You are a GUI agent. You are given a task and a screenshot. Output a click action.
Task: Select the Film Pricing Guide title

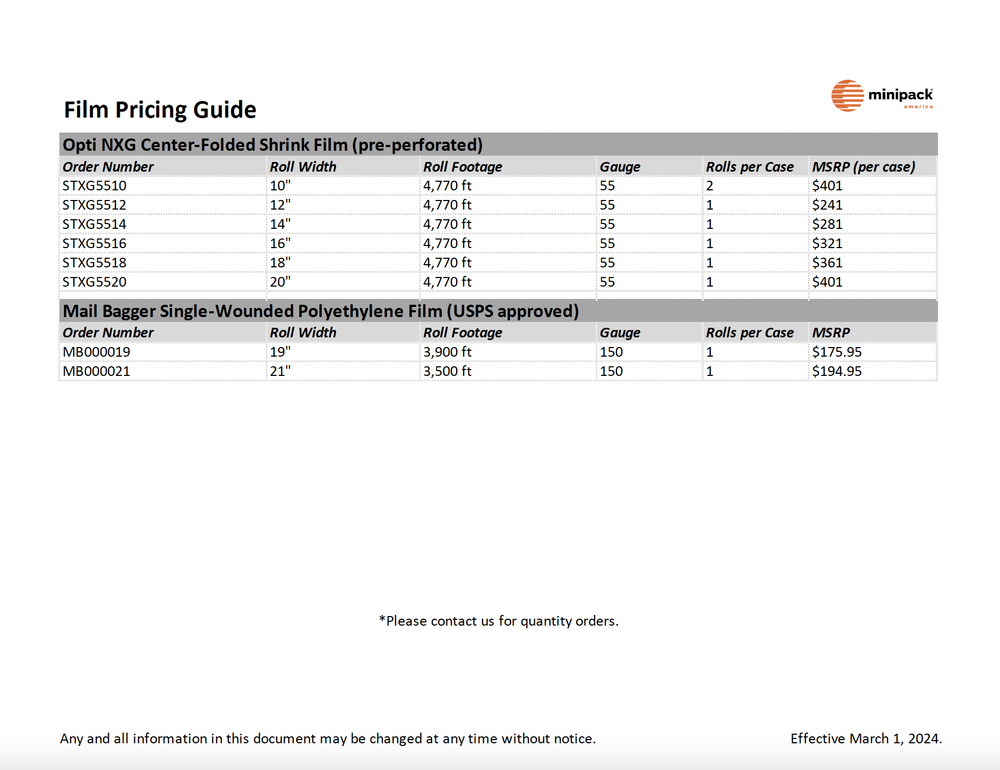pos(160,110)
